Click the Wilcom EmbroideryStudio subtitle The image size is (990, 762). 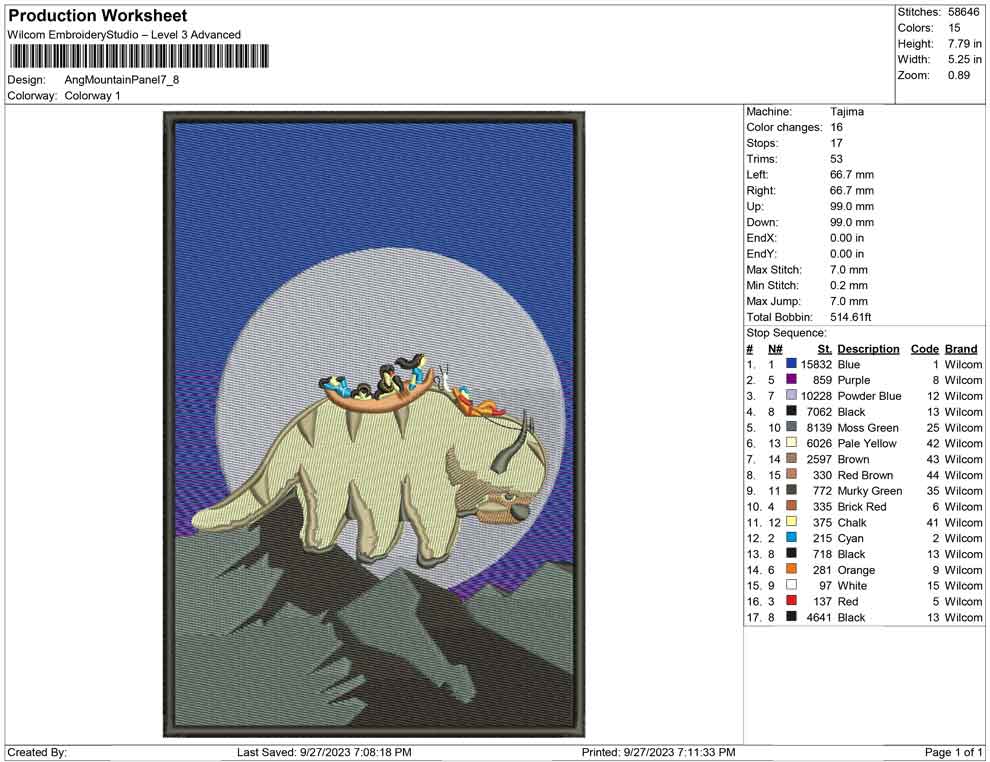coord(124,35)
